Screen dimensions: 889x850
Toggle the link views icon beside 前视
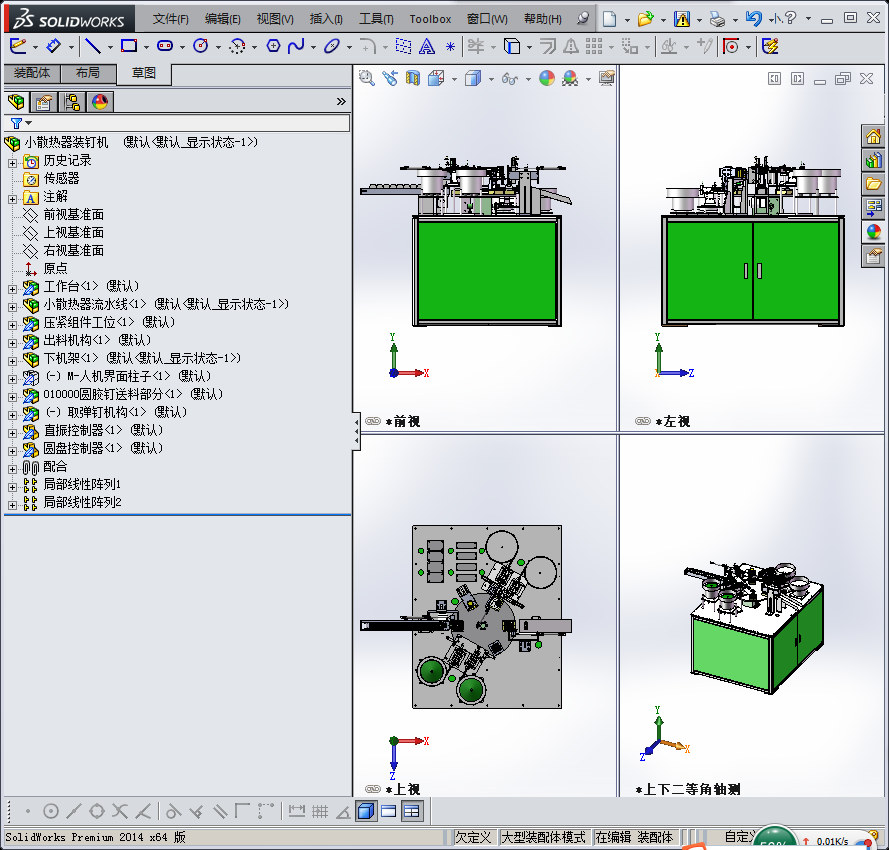point(372,421)
